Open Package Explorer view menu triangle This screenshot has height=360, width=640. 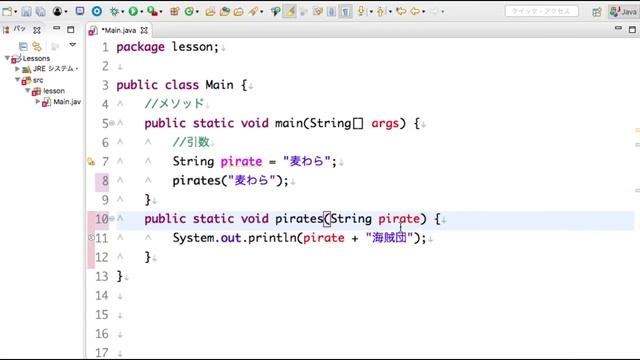click(73, 45)
